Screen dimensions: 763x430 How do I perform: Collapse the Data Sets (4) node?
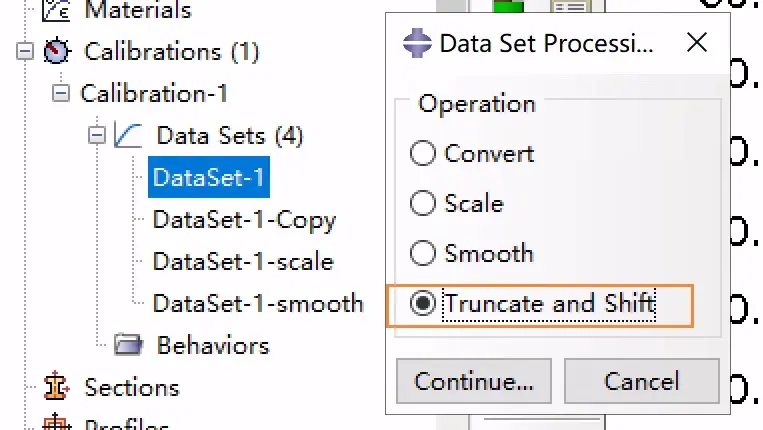(97, 135)
